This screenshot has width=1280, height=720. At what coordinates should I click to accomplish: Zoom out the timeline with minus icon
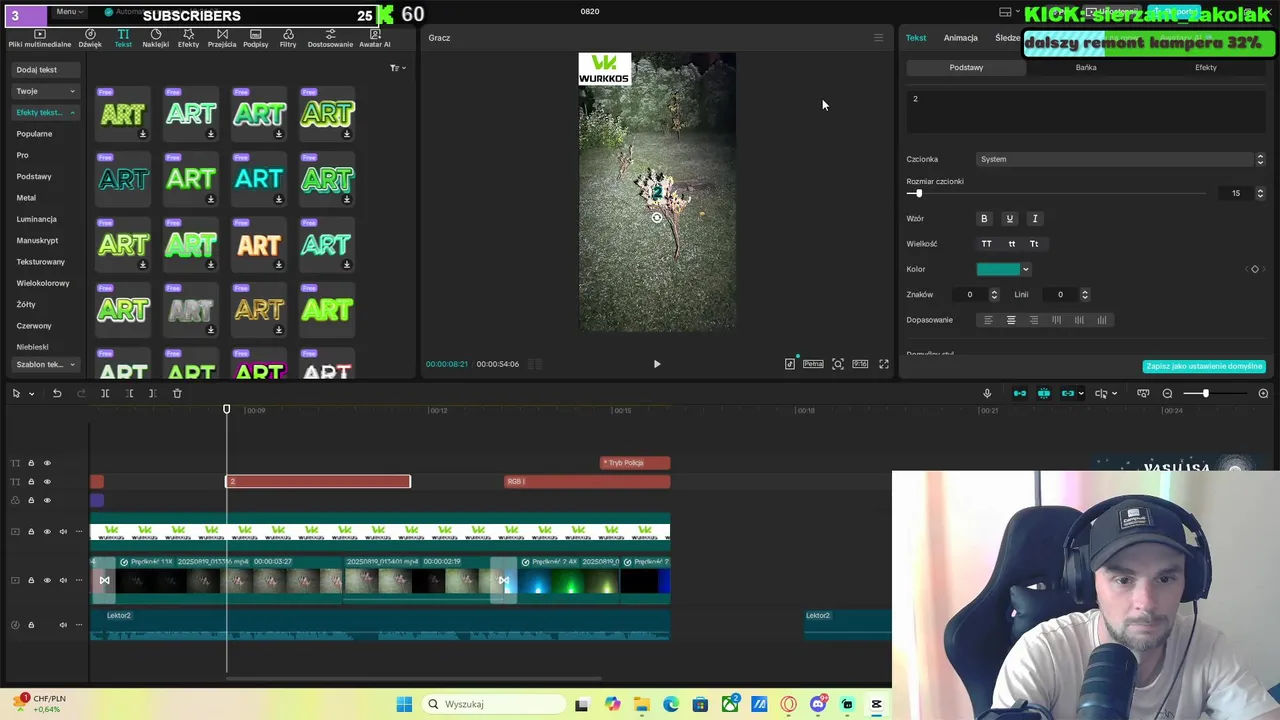pyautogui.click(x=1167, y=393)
